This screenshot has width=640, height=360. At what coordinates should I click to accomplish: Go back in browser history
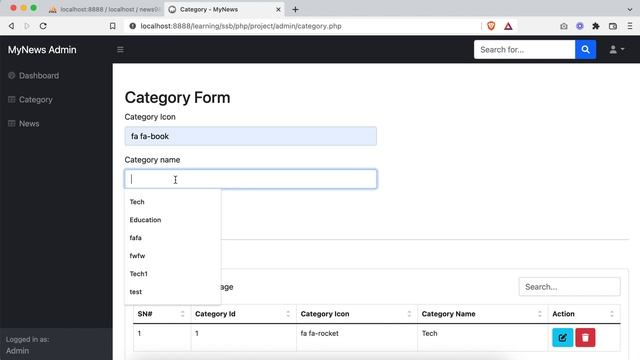(x=11, y=26)
